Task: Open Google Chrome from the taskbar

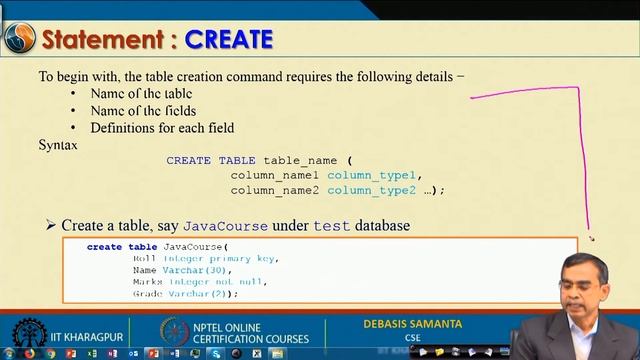Action: [x=51, y=353]
